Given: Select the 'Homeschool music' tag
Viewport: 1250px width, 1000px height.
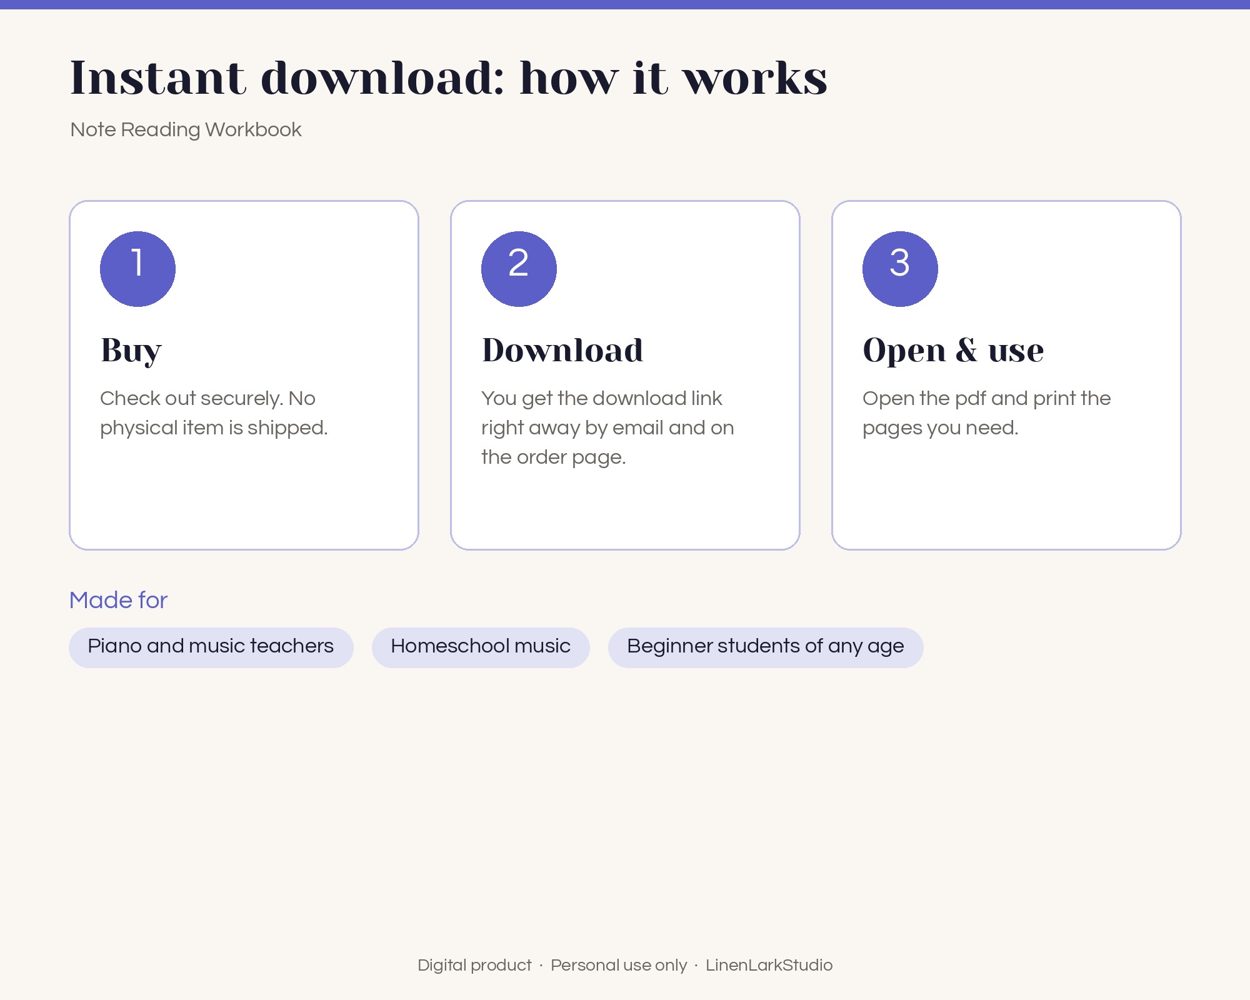Looking at the screenshot, I should coord(481,647).
